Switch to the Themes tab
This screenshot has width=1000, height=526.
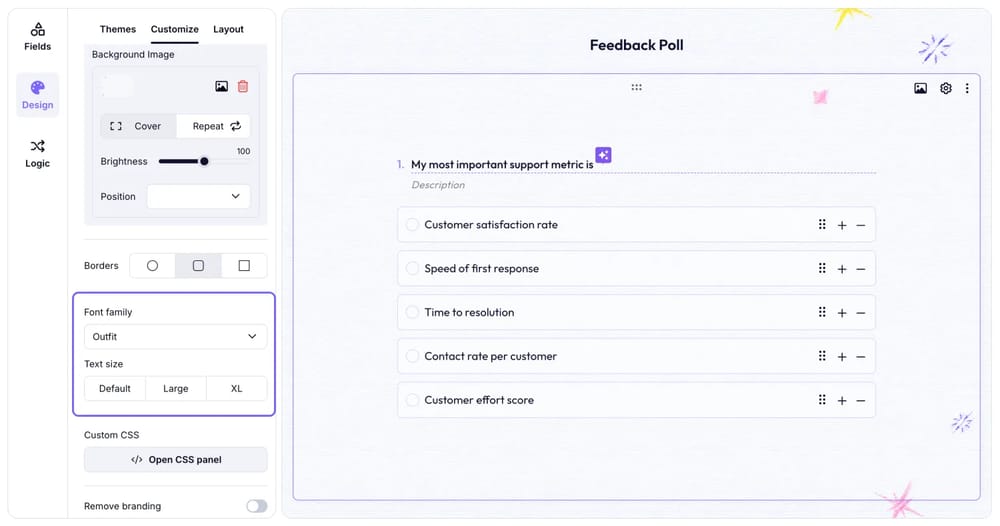tap(118, 29)
